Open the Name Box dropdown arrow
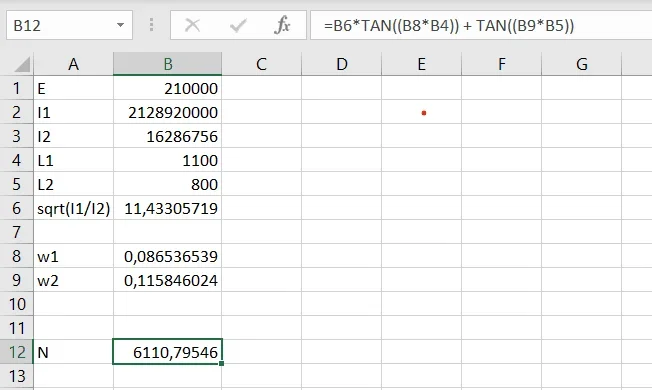The height and width of the screenshot is (390, 652). pos(121,25)
